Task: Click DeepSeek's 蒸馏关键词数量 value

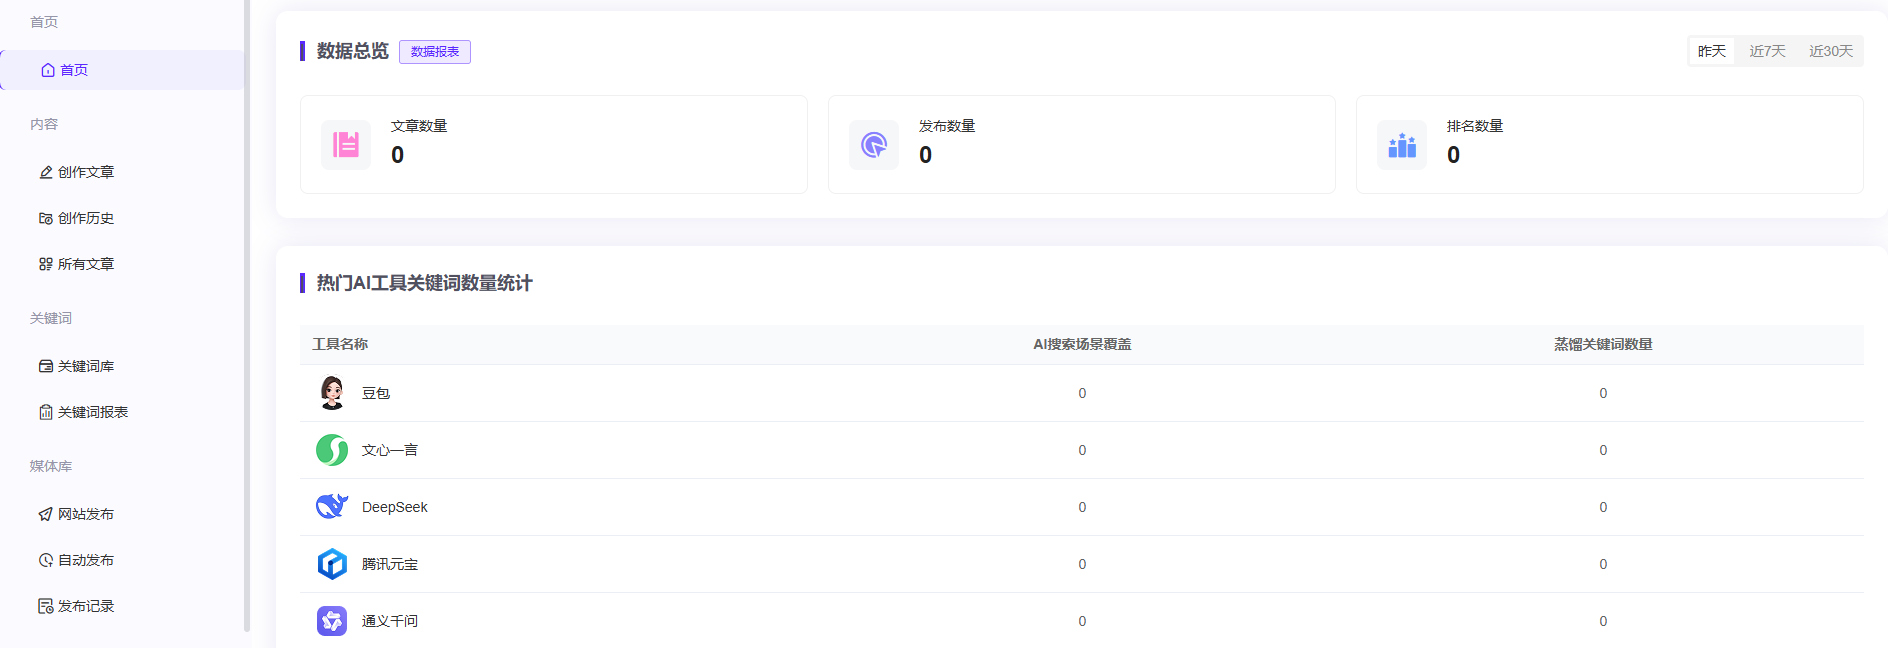Action: pyautogui.click(x=1603, y=507)
